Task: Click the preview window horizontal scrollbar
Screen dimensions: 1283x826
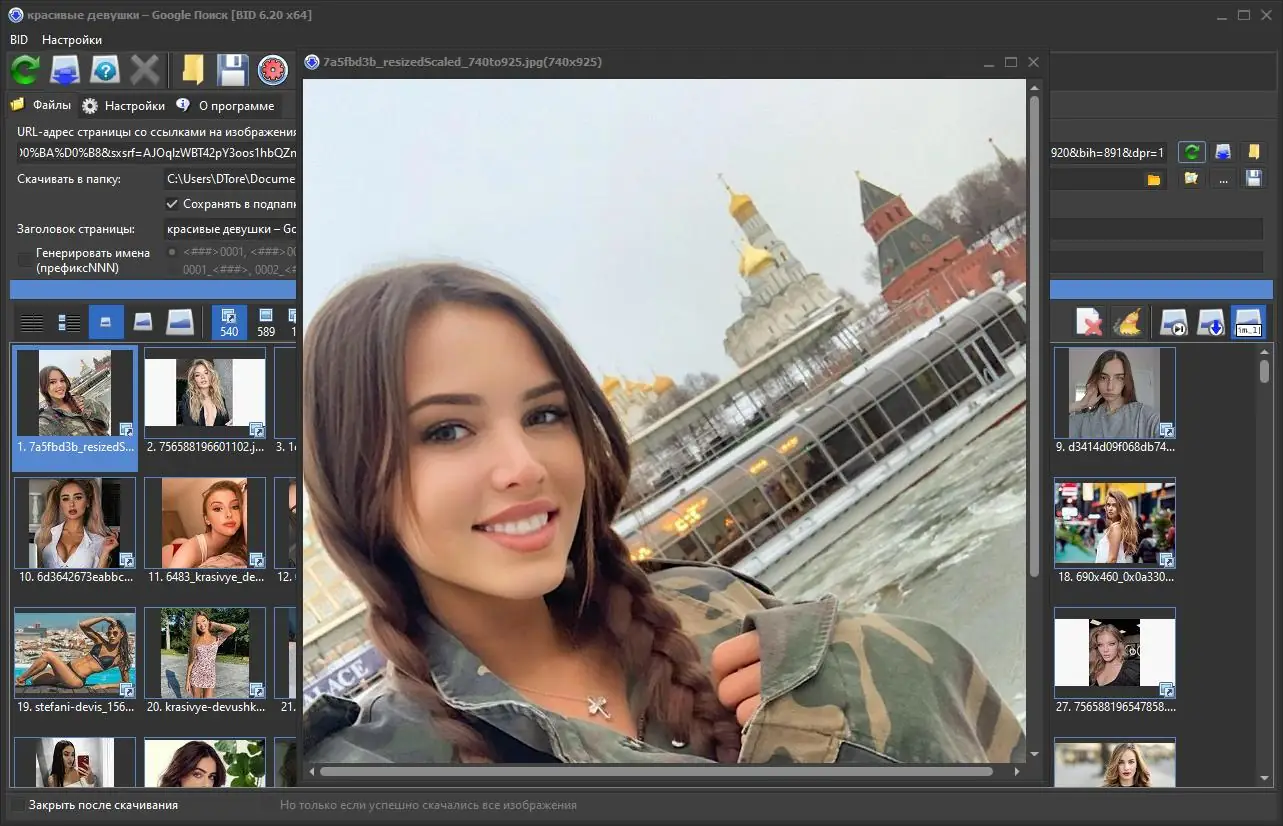Action: click(x=656, y=772)
